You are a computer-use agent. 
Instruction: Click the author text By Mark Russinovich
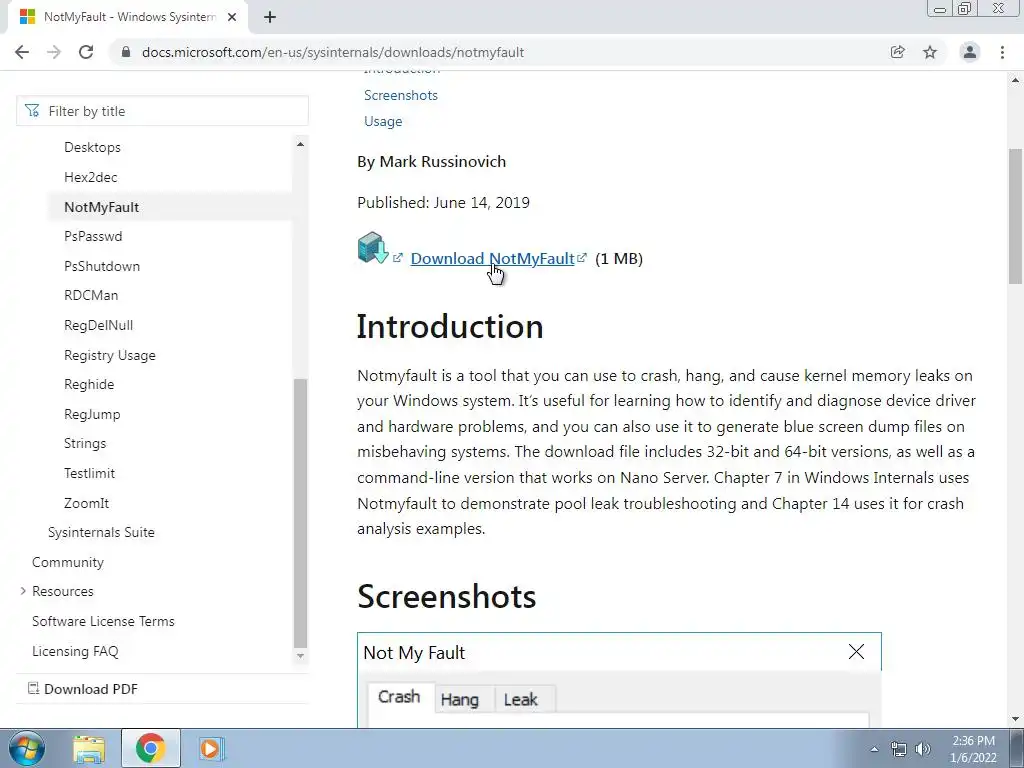coord(432,162)
